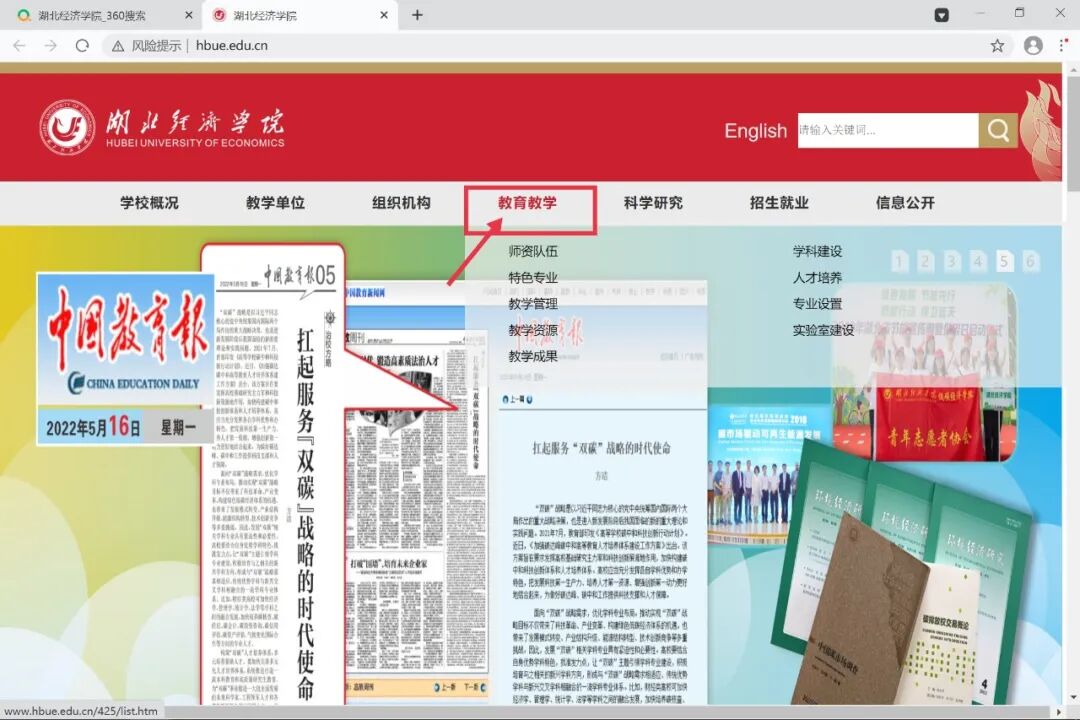Select 学科建设 submenu item
Image resolution: width=1080 pixels, height=720 pixels.
818,251
